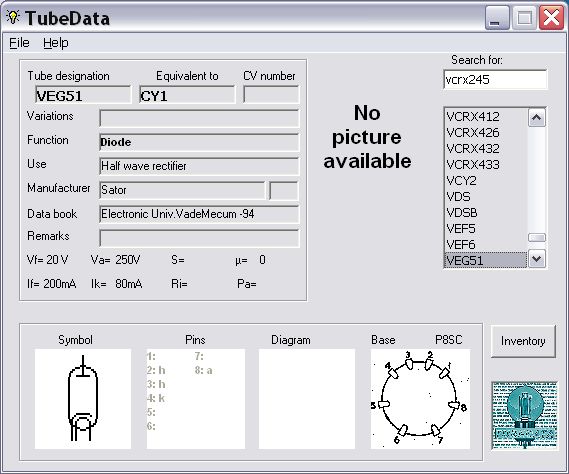
Task: Minimize the TubeData window
Action: tap(497, 18)
